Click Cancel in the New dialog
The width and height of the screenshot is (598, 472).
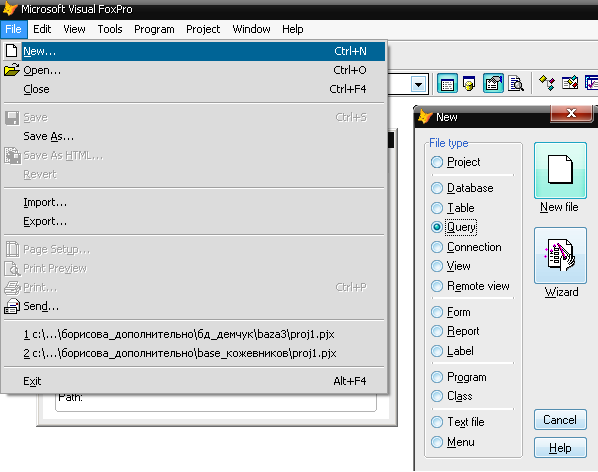tap(560, 420)
